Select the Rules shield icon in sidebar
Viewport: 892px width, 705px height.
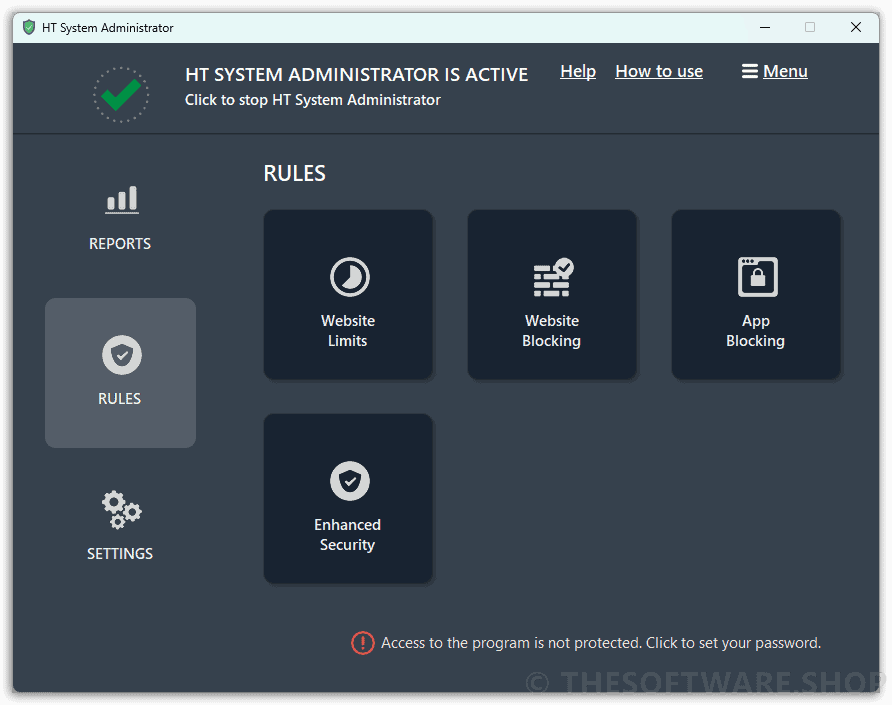tap(122, 355)
